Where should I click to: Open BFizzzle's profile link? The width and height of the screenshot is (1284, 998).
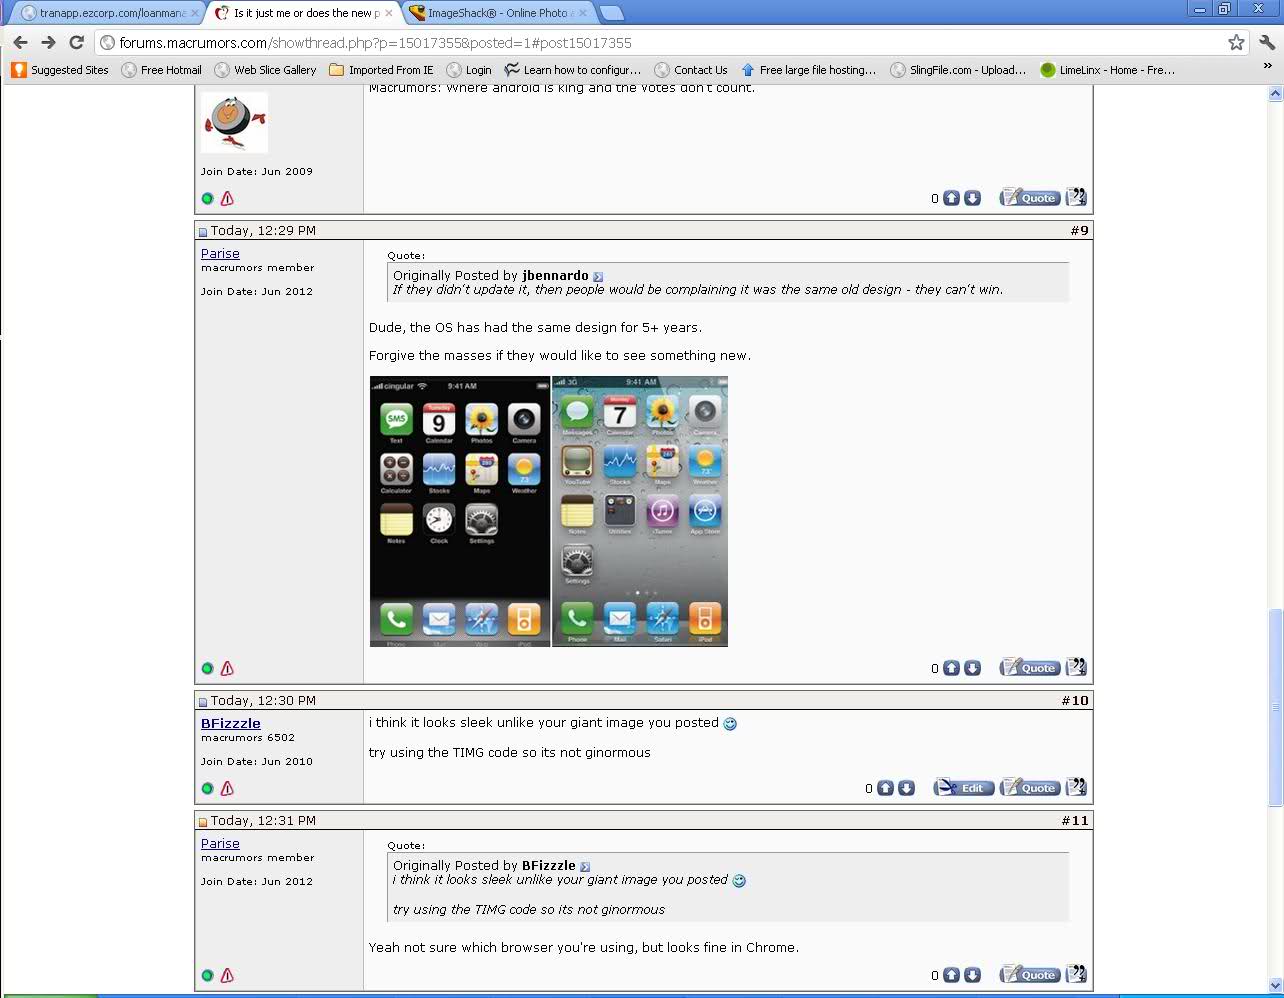tap(231, 723)
